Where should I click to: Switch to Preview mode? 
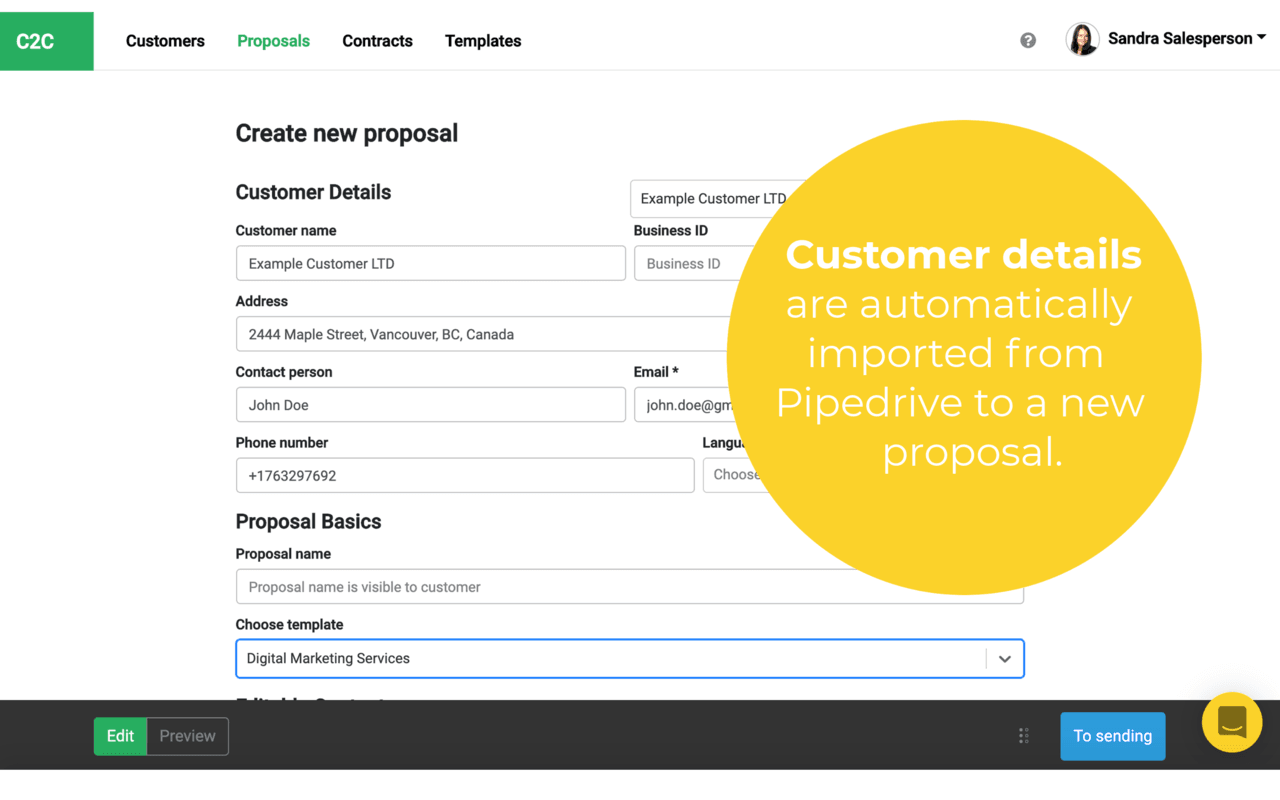coord(187,736)
